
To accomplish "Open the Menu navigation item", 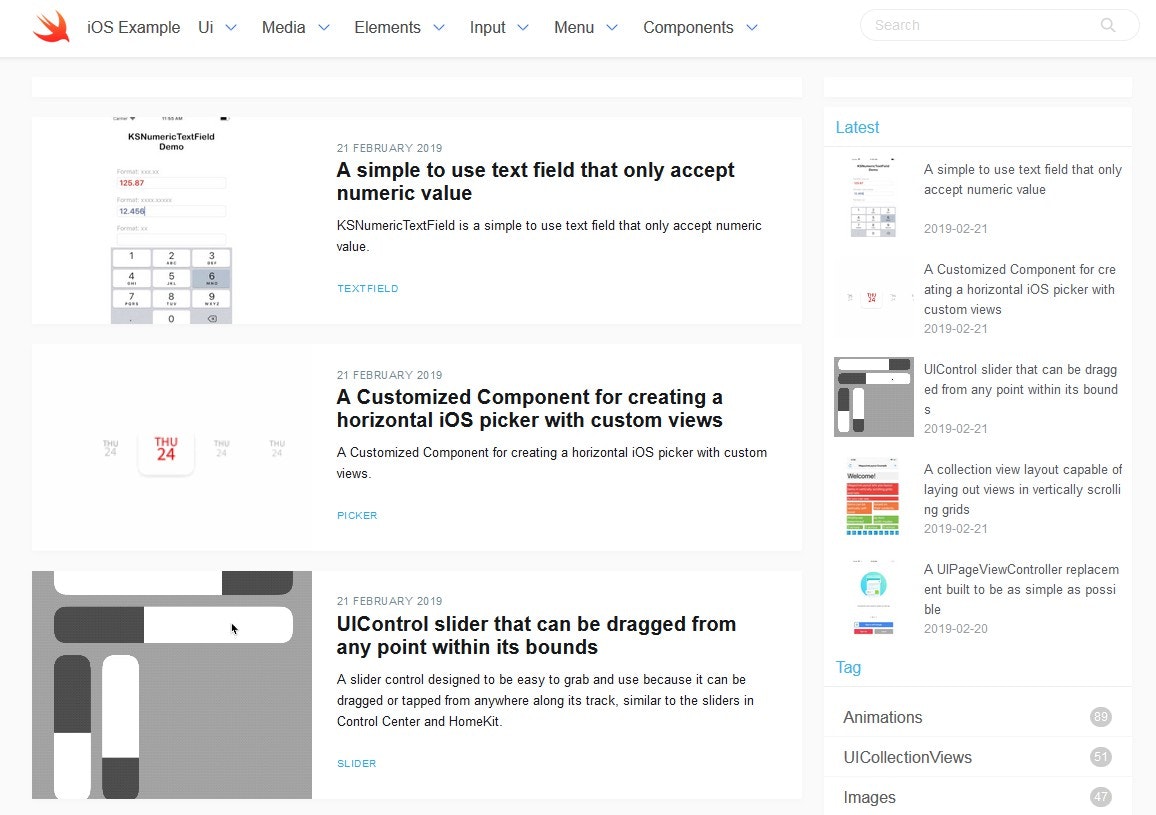I will (574, 27).
